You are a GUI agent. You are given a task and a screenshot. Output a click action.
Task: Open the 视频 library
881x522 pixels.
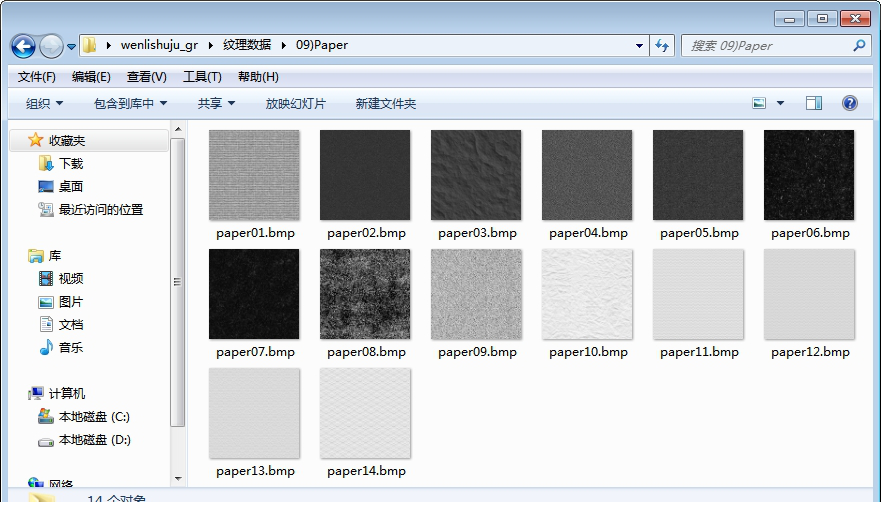(x=71, y=279)
